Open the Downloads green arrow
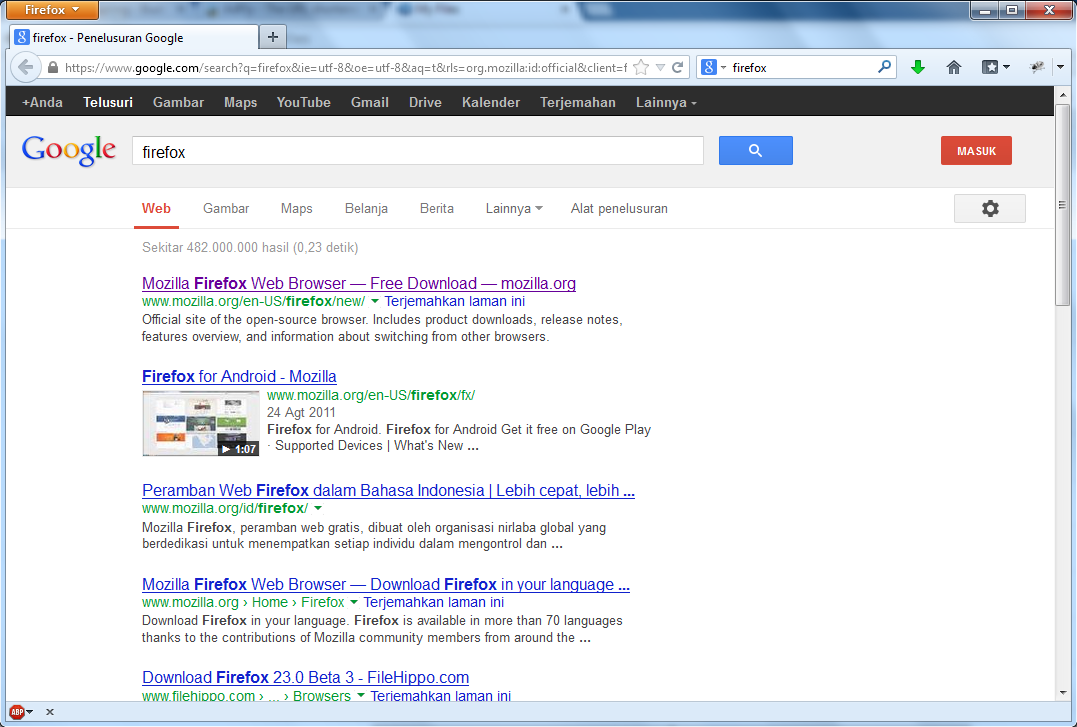1077x727 pixels. tap(918, 67)
